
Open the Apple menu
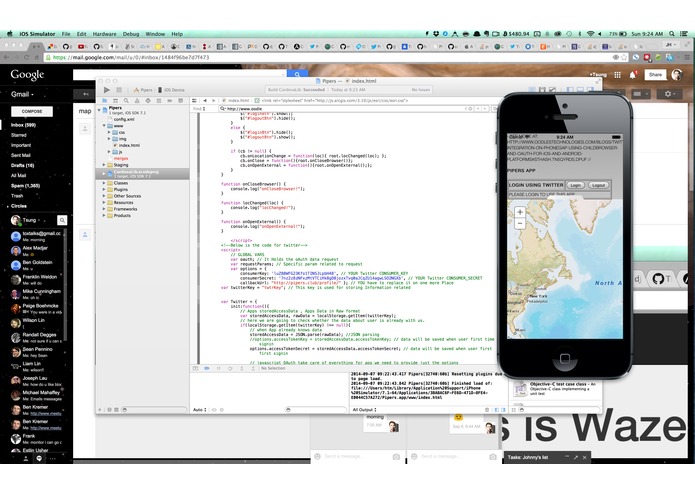pos(9,34)
